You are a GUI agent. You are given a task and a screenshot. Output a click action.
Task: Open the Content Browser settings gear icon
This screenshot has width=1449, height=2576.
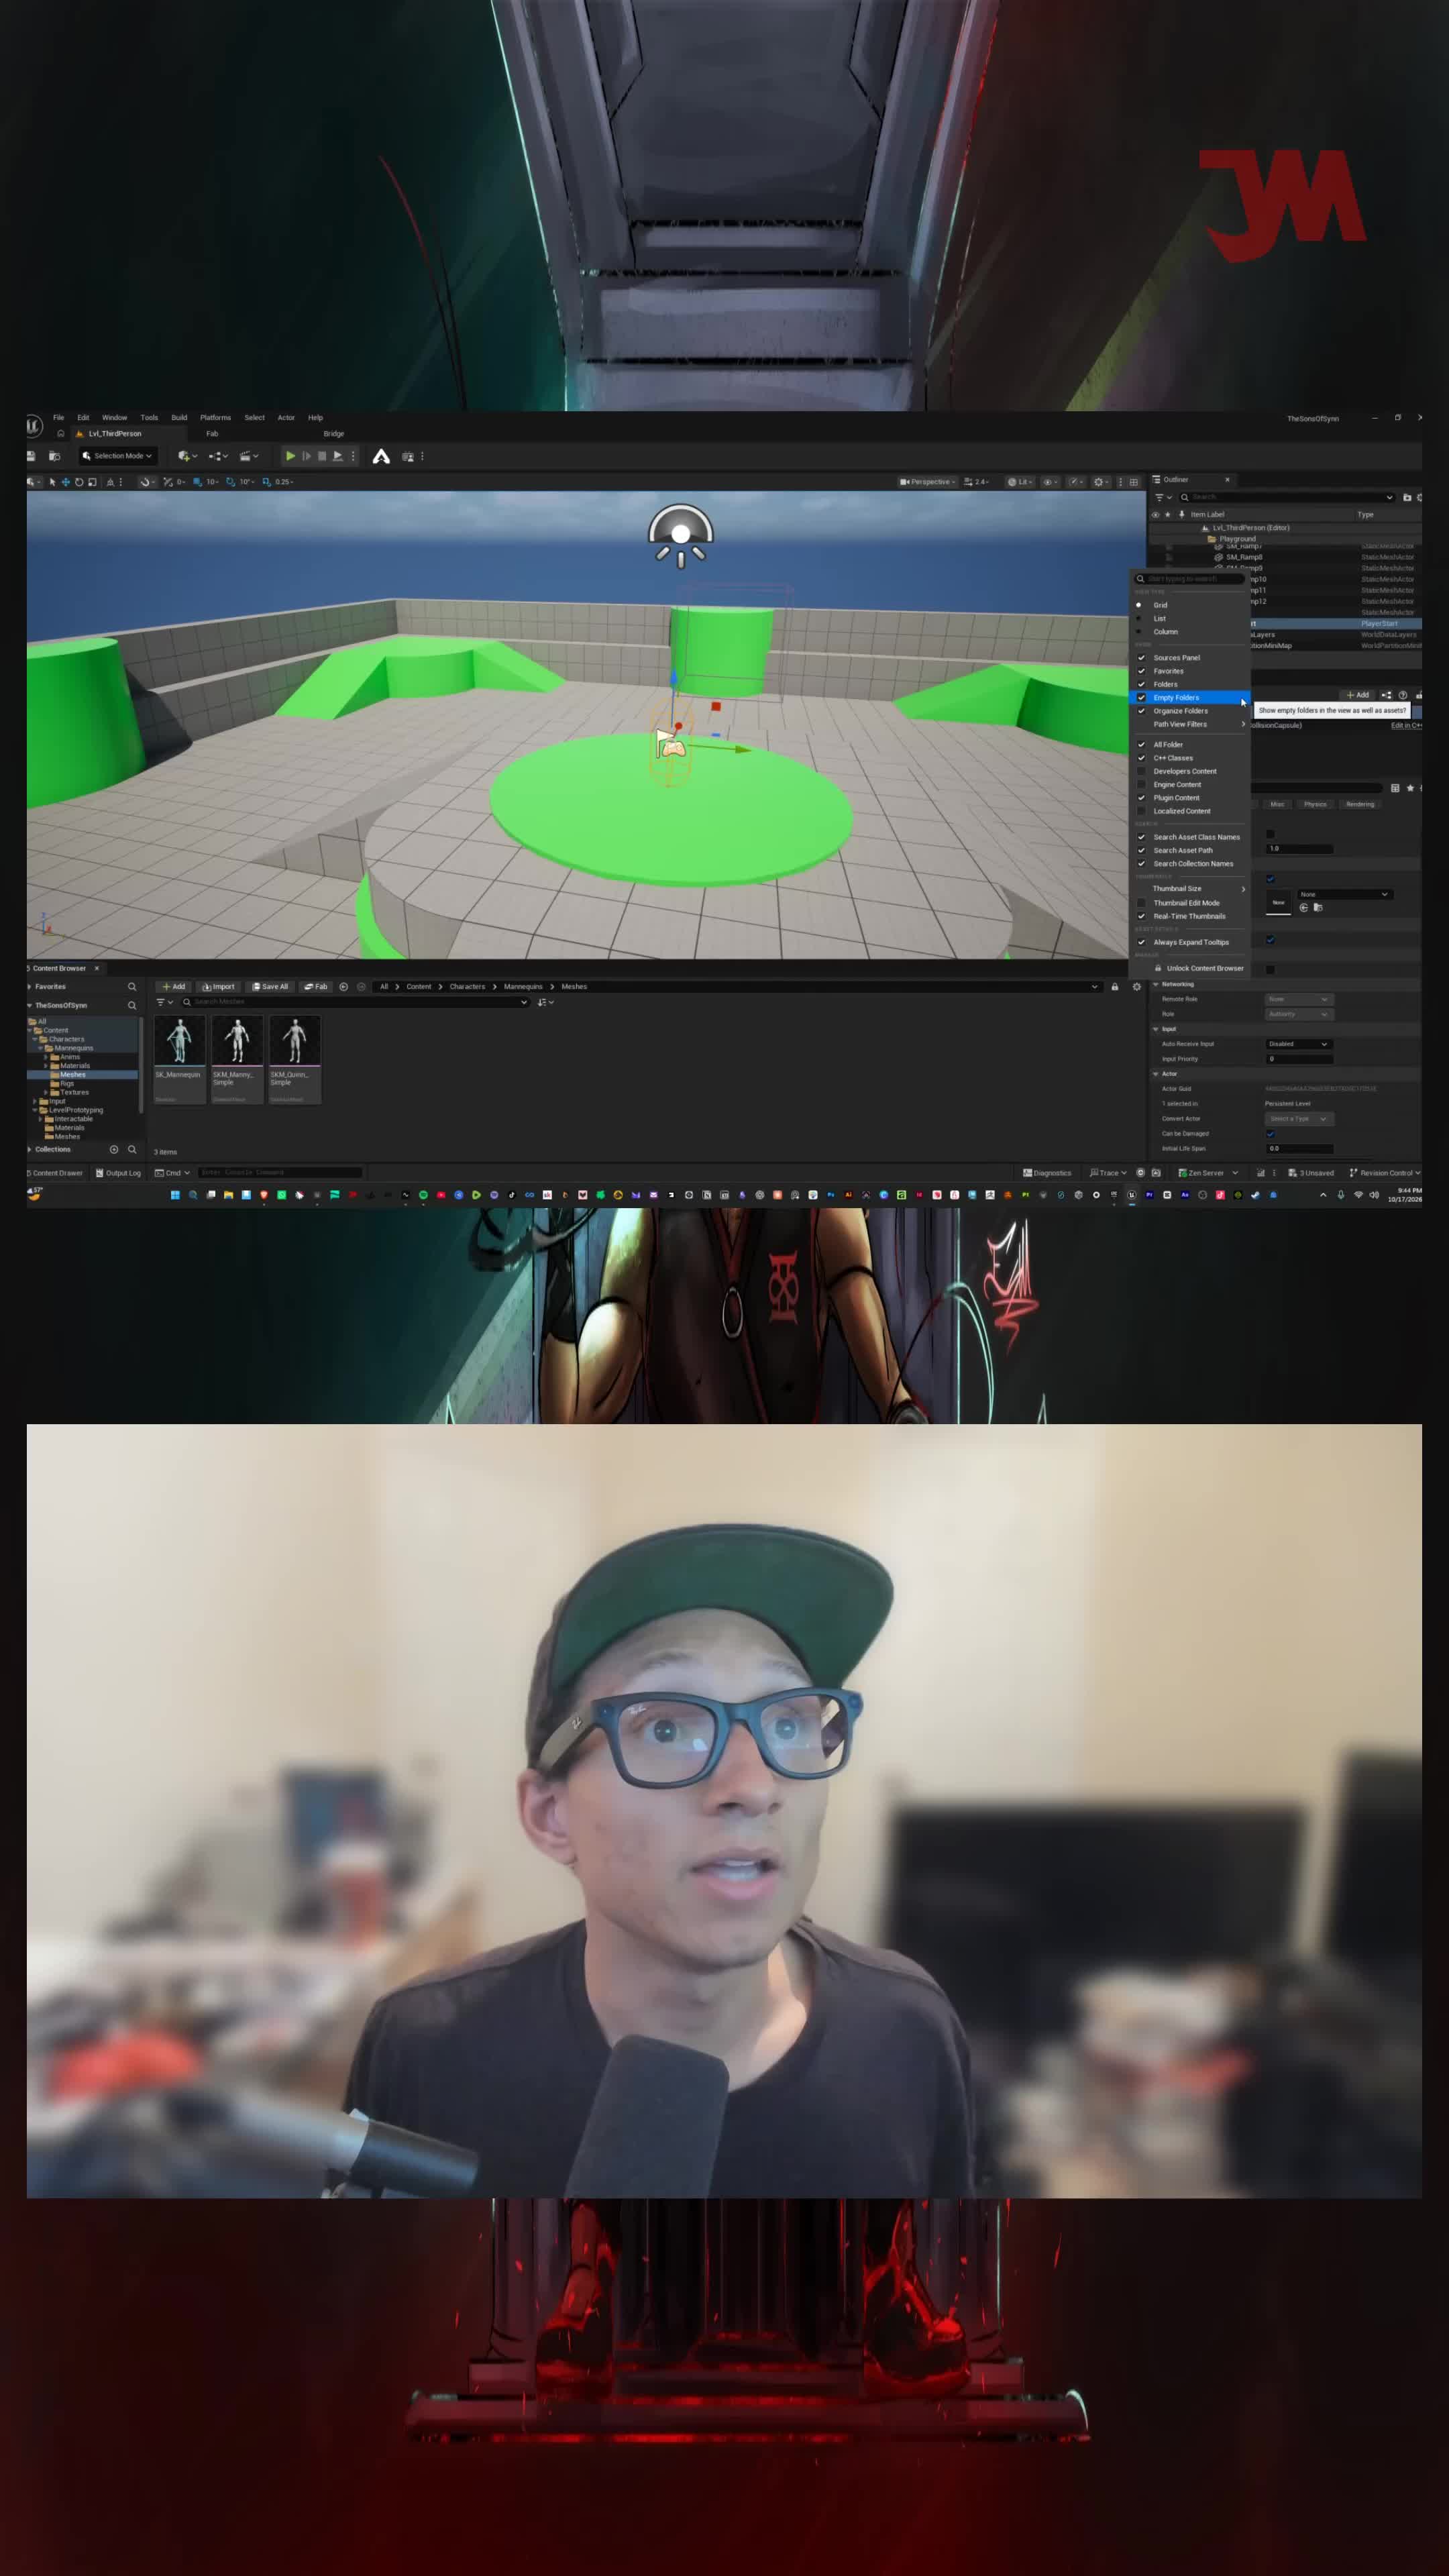tap(1136, 987)
